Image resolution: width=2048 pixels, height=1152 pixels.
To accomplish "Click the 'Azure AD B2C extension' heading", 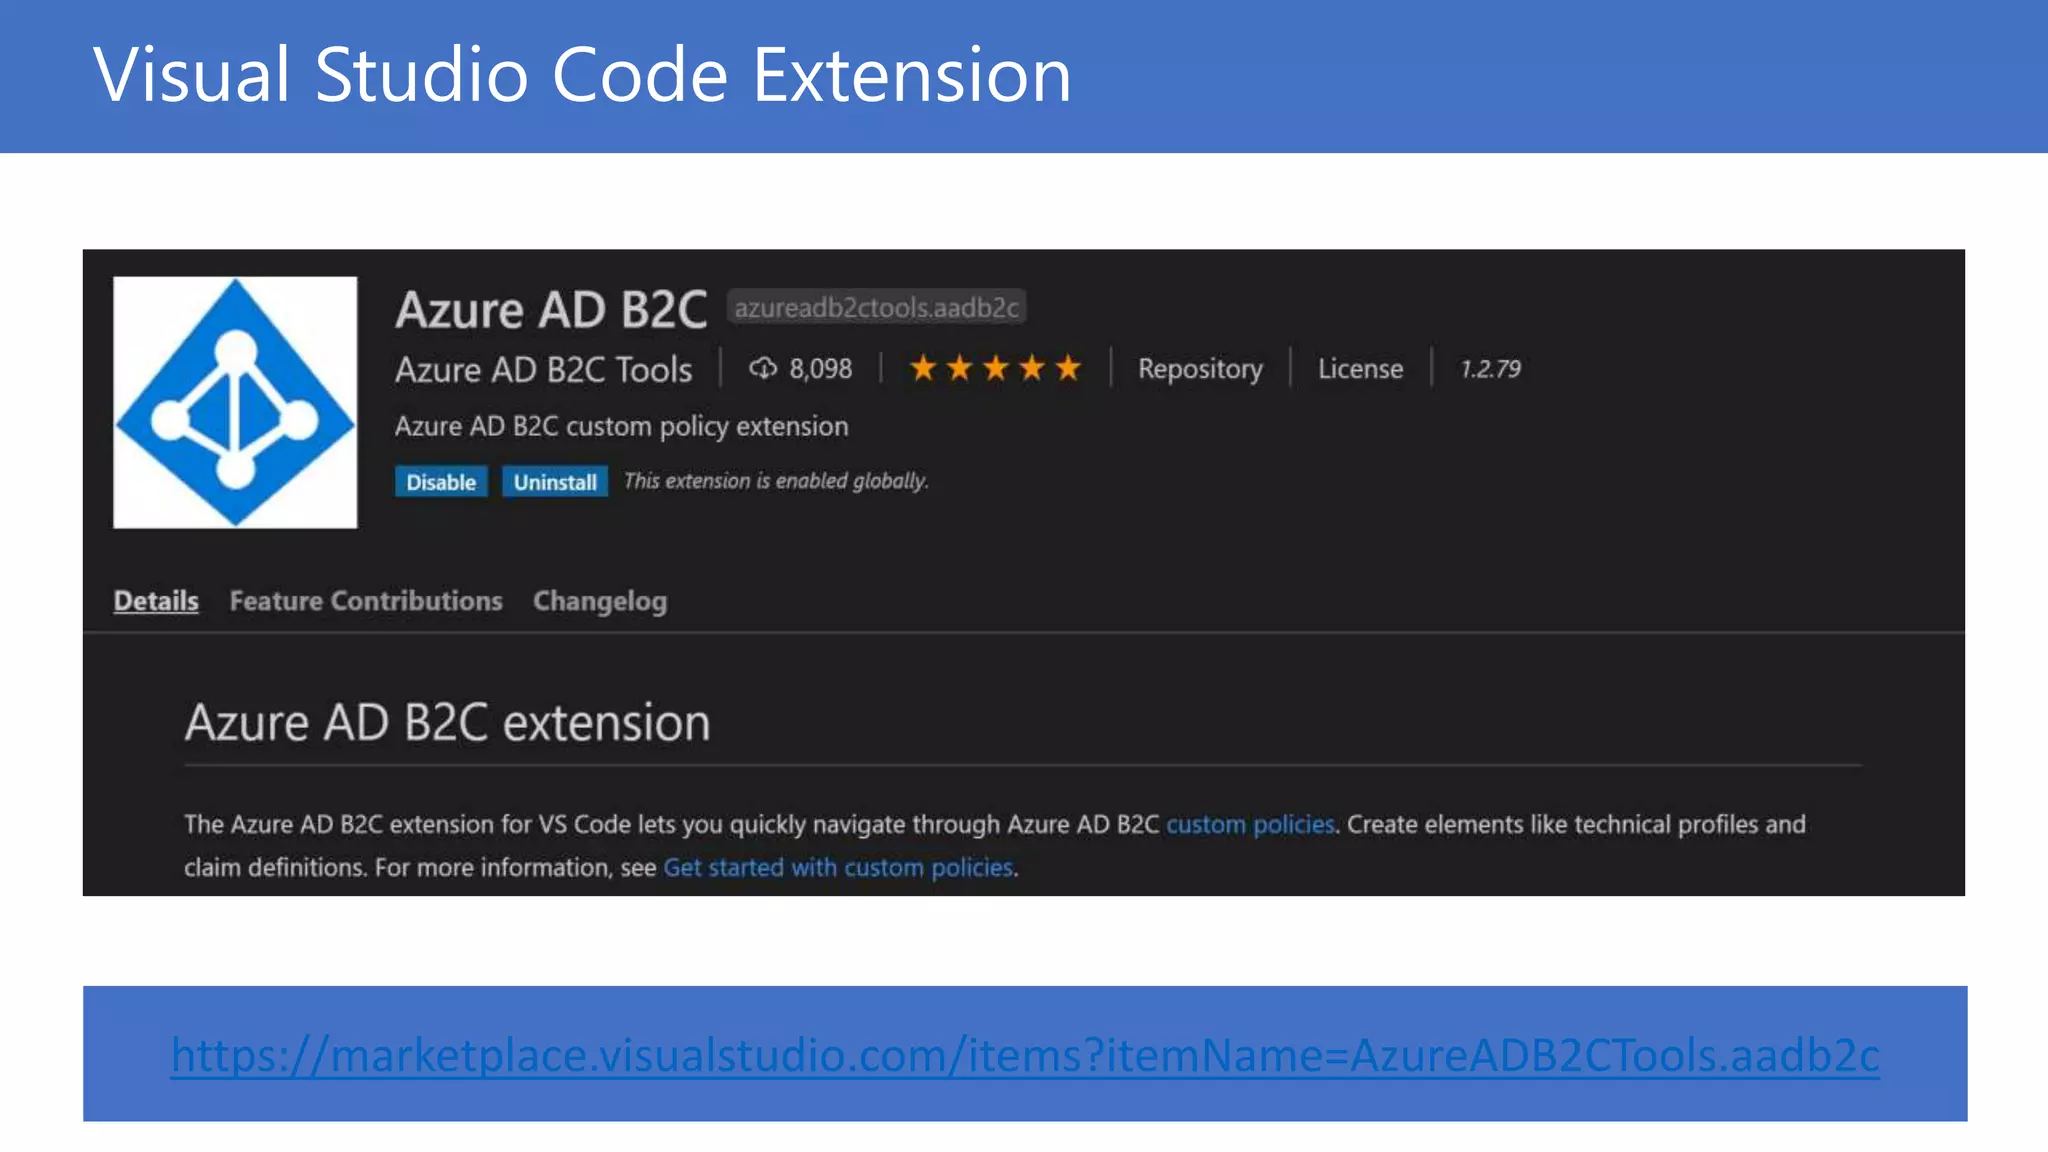I will tap(447, 722).
